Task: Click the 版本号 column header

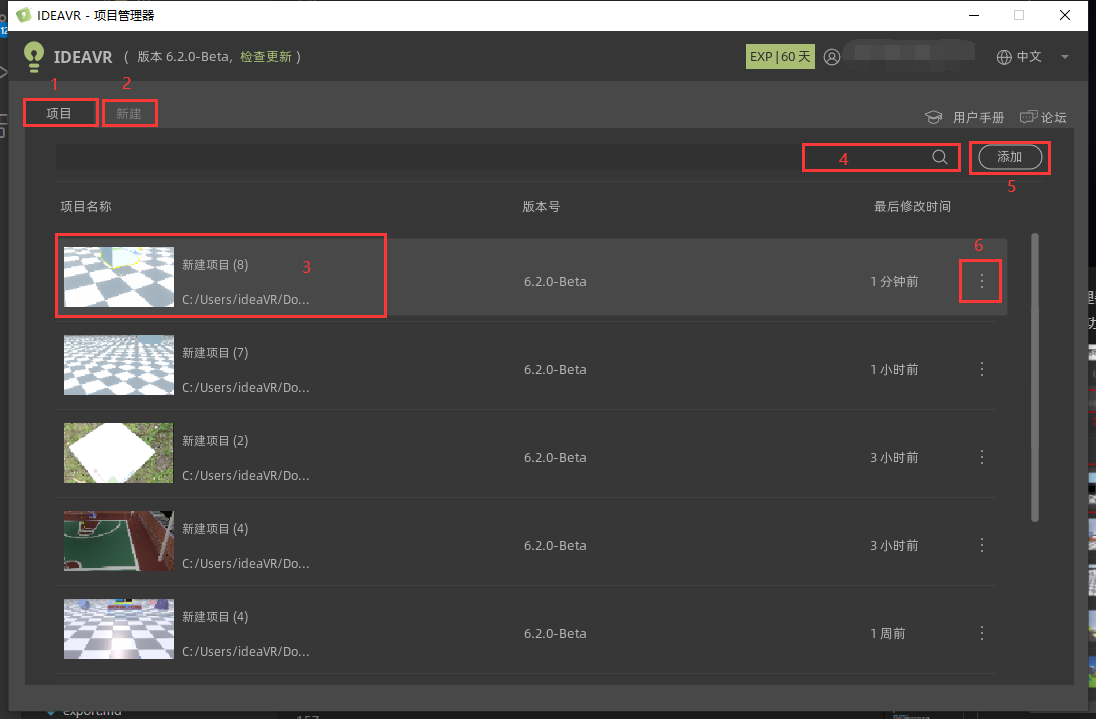Action: (x=541, y=206)
